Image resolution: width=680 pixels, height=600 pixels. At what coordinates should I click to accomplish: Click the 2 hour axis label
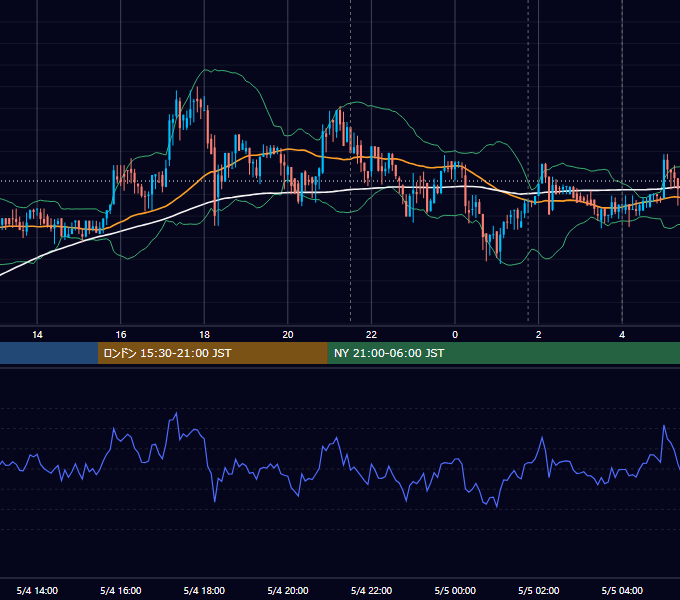[539, 335]
